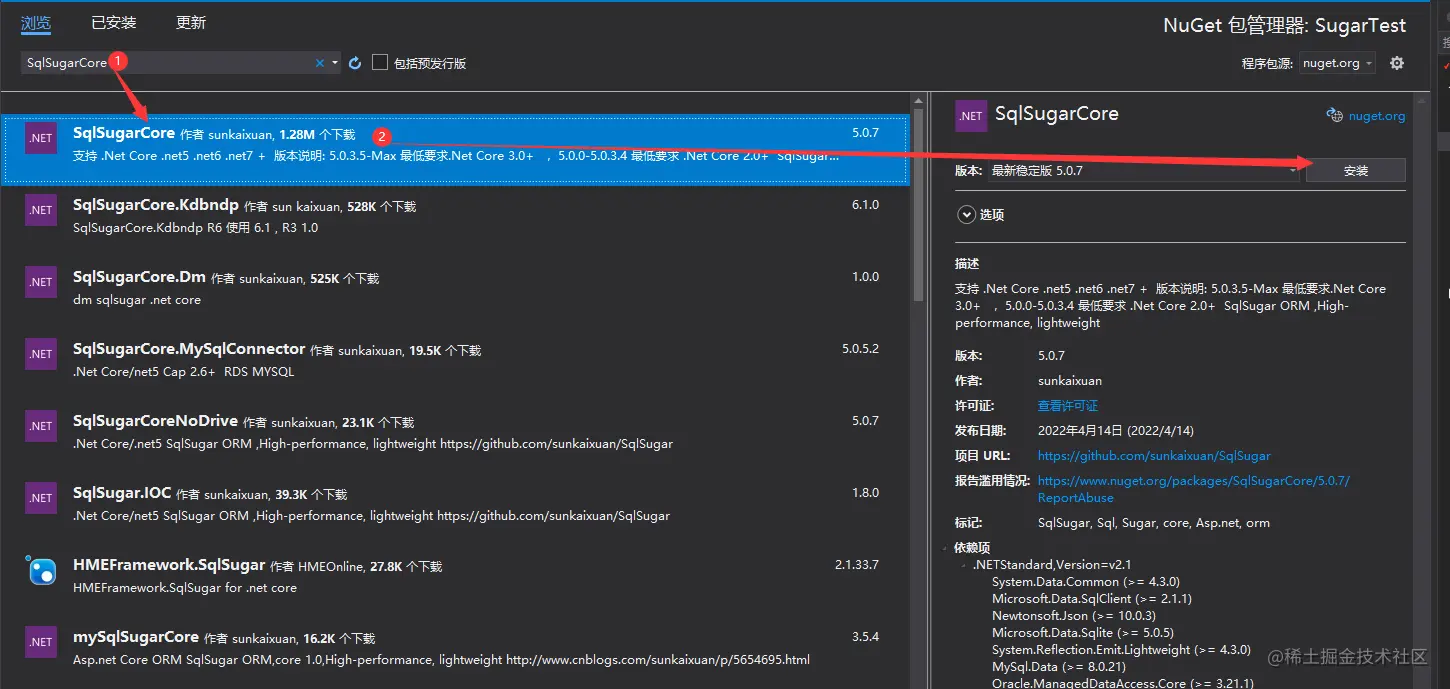Image resolution: width=1450 pixels, height=689 pixels.
Task: Select the SqlSugar.IOC package name
Action: point(122,493)
